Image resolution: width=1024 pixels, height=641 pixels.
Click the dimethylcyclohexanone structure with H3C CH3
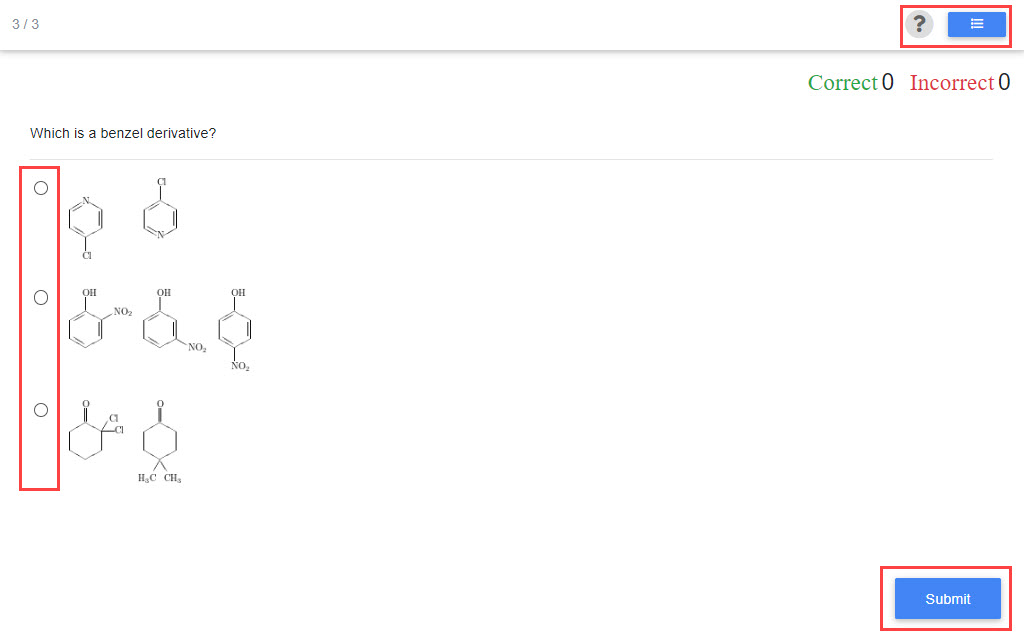point(160,441)
